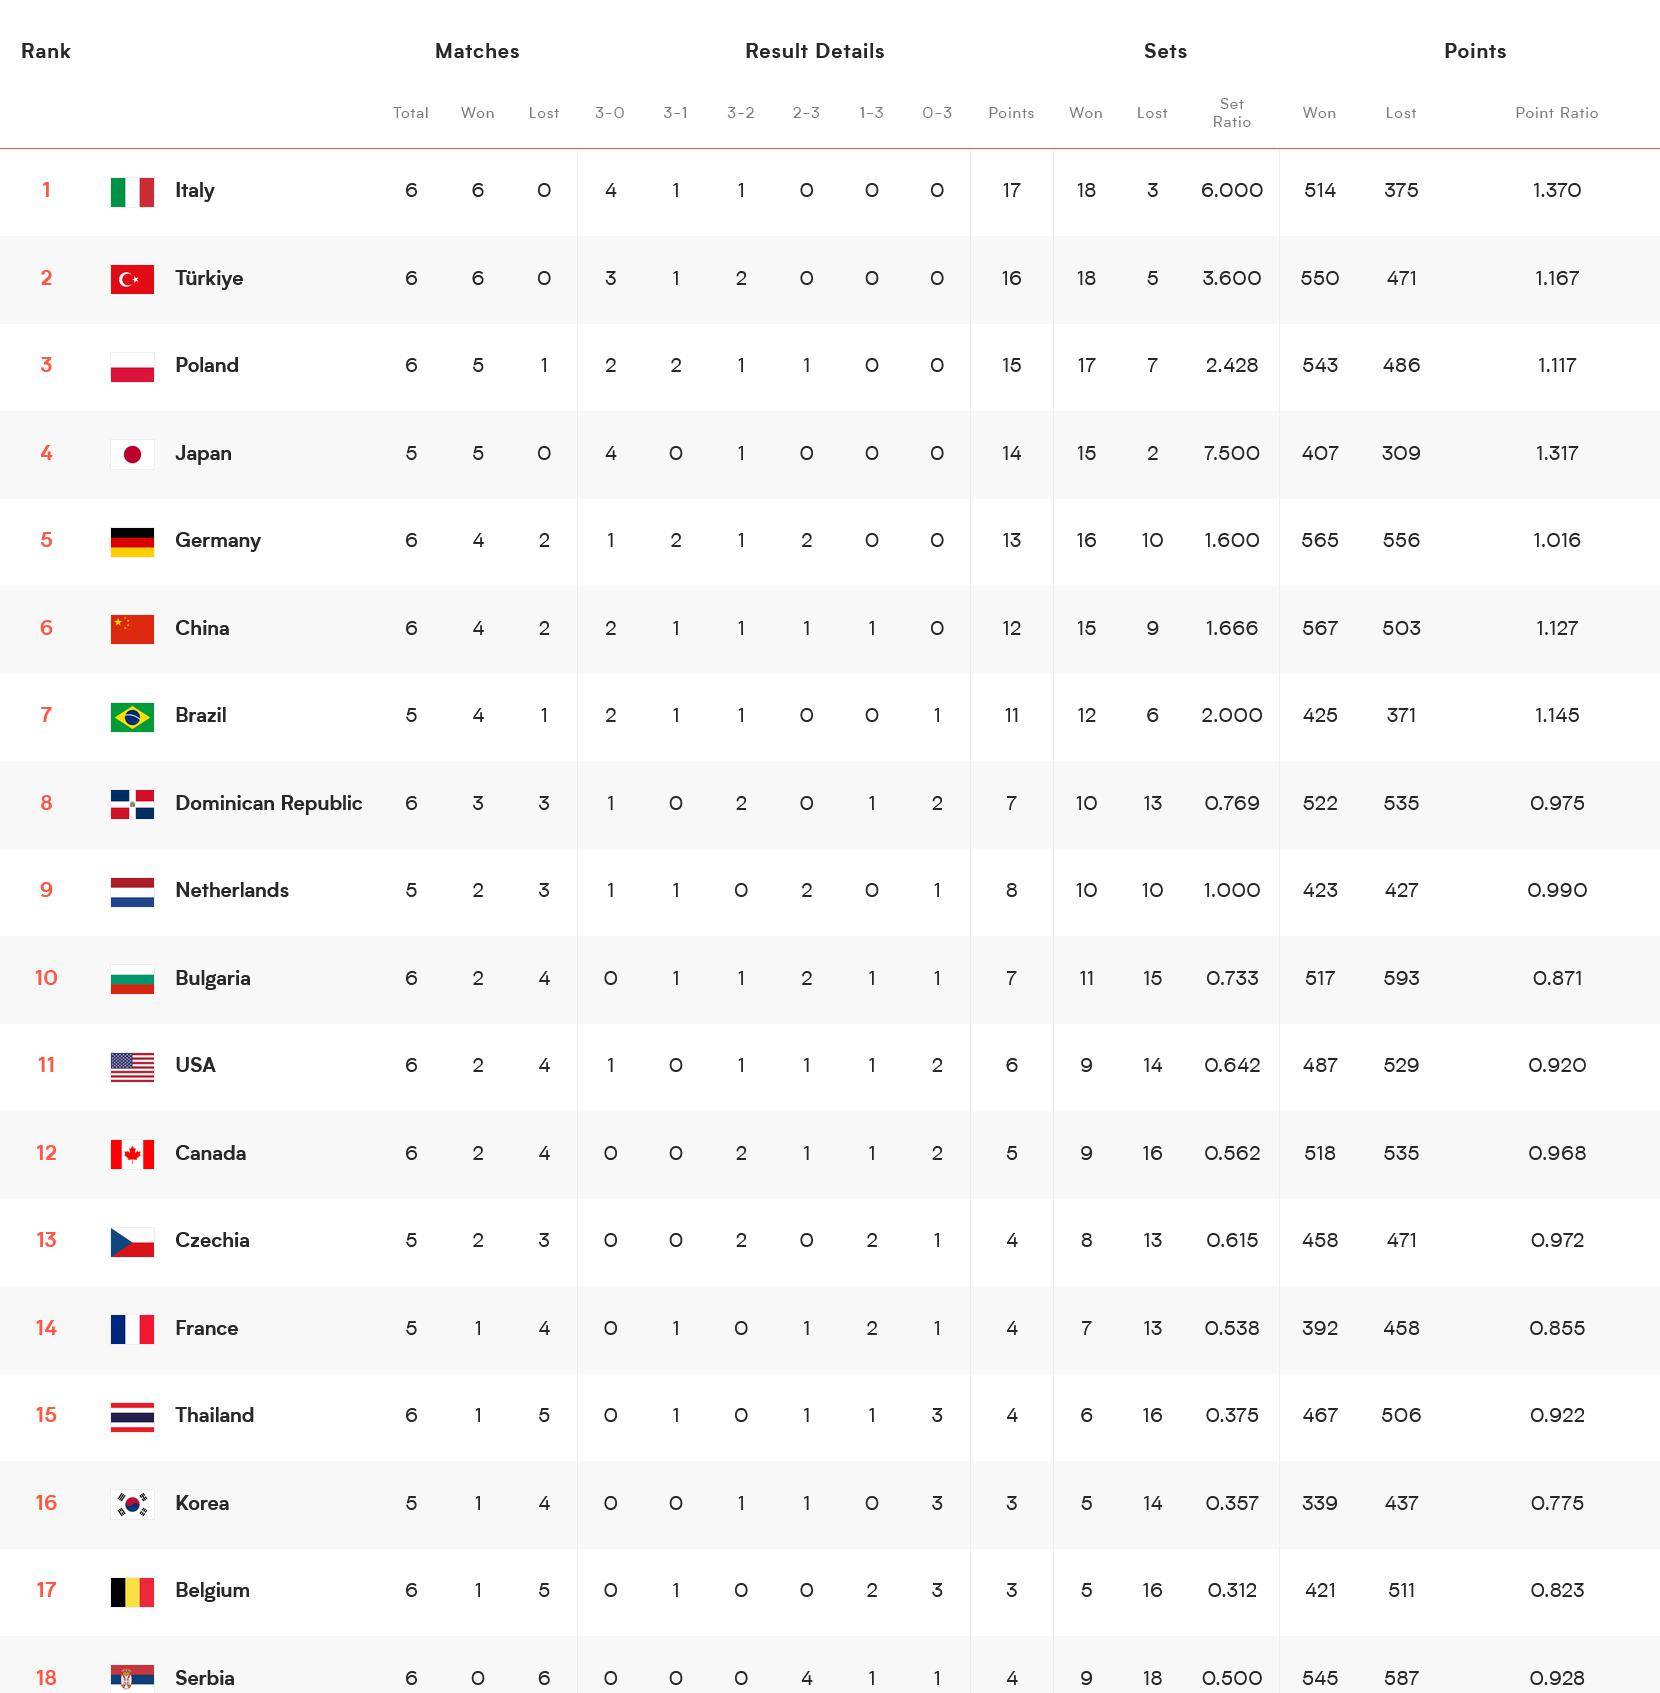Click the Rank column header

pos(46,52)
